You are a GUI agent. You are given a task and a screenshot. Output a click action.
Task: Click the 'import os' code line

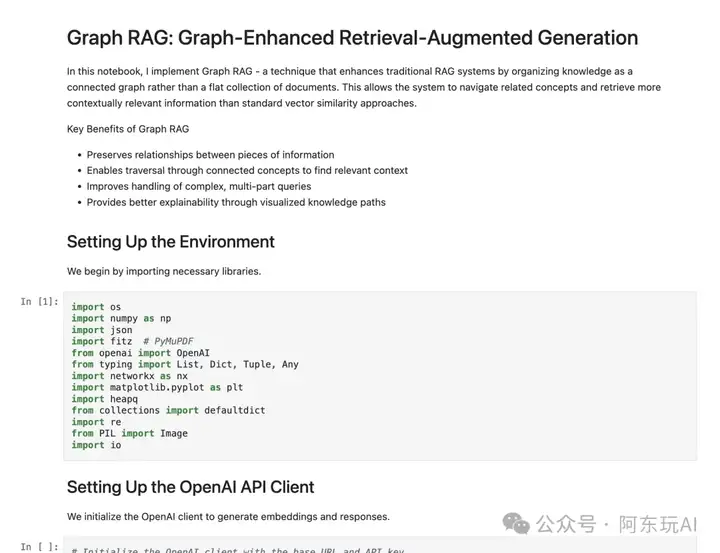point(96,307)
